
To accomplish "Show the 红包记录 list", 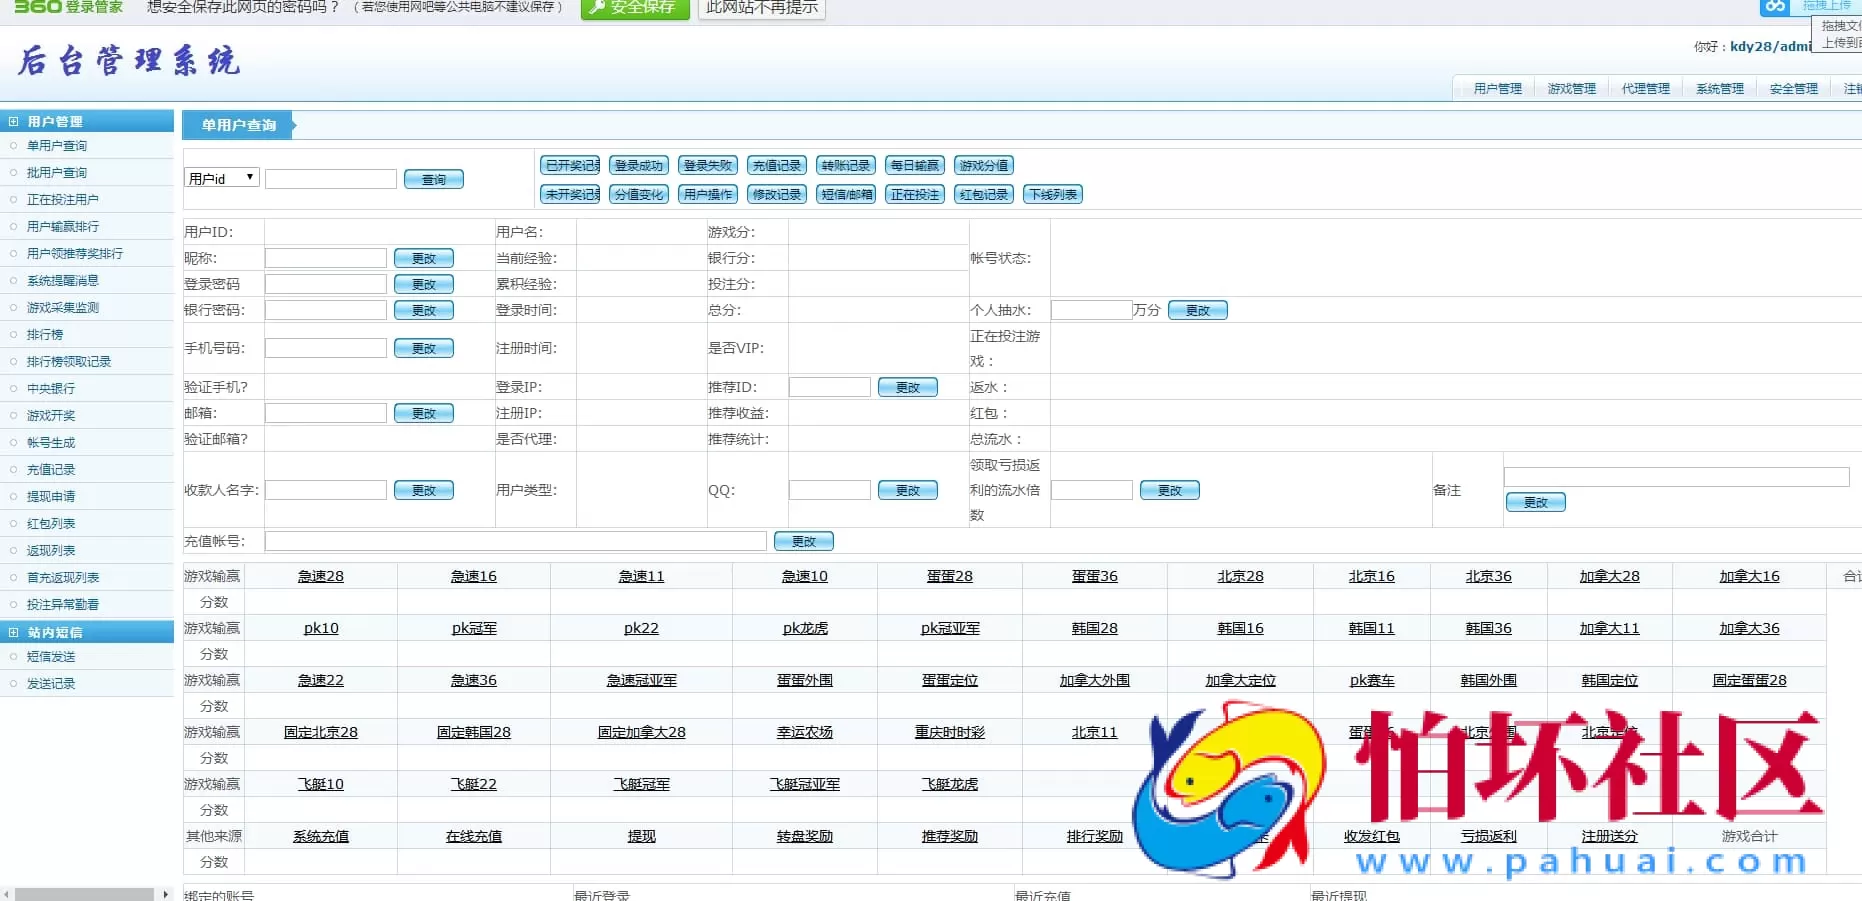I will click(x=983, y=194).
